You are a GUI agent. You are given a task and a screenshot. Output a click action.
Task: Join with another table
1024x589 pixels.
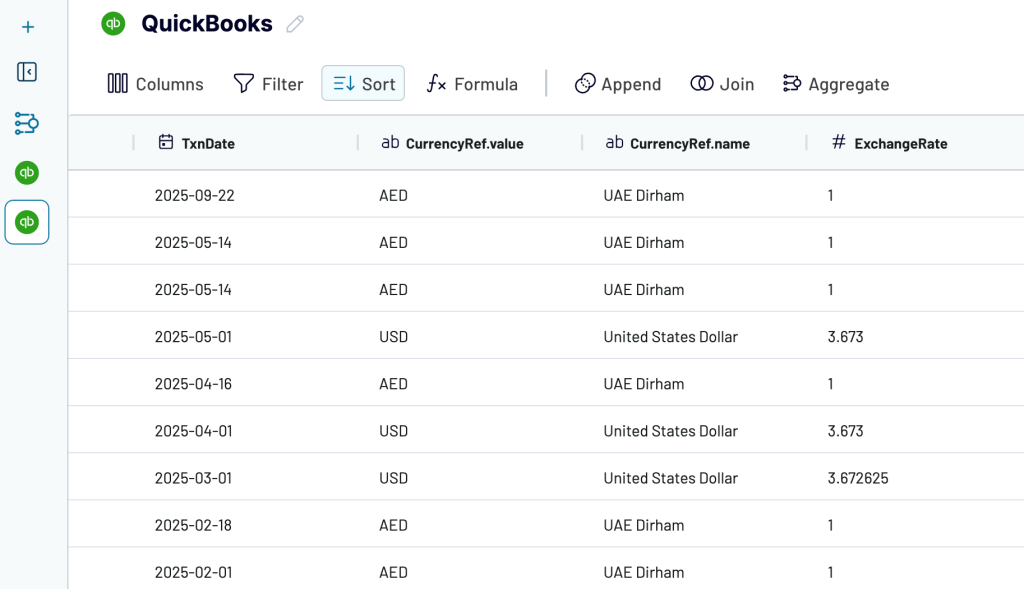click(722, 83)
